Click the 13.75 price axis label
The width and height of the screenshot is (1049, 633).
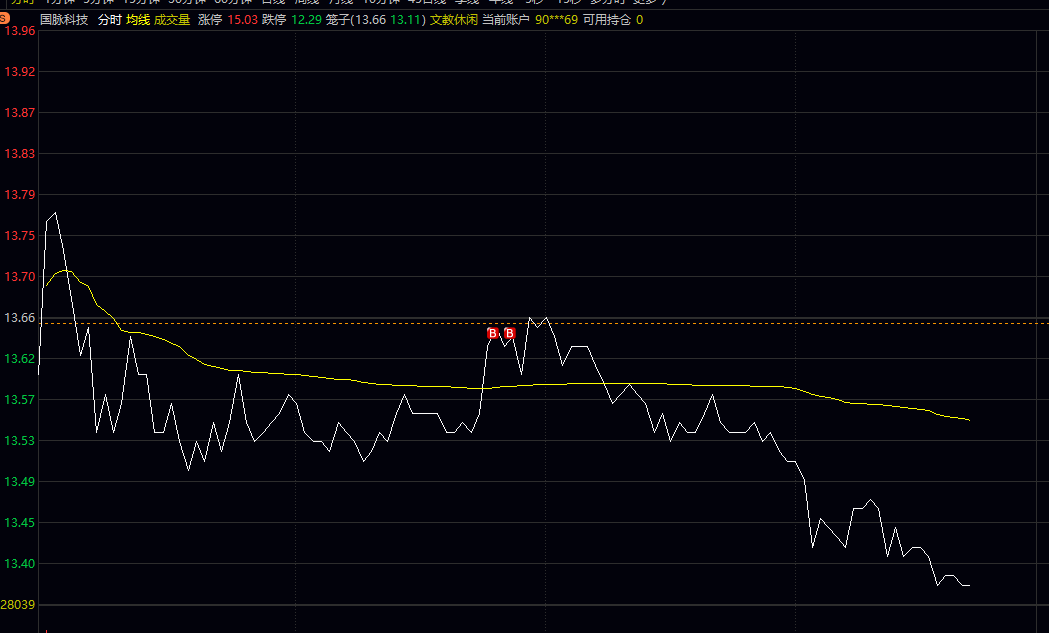tap(19, 236)
